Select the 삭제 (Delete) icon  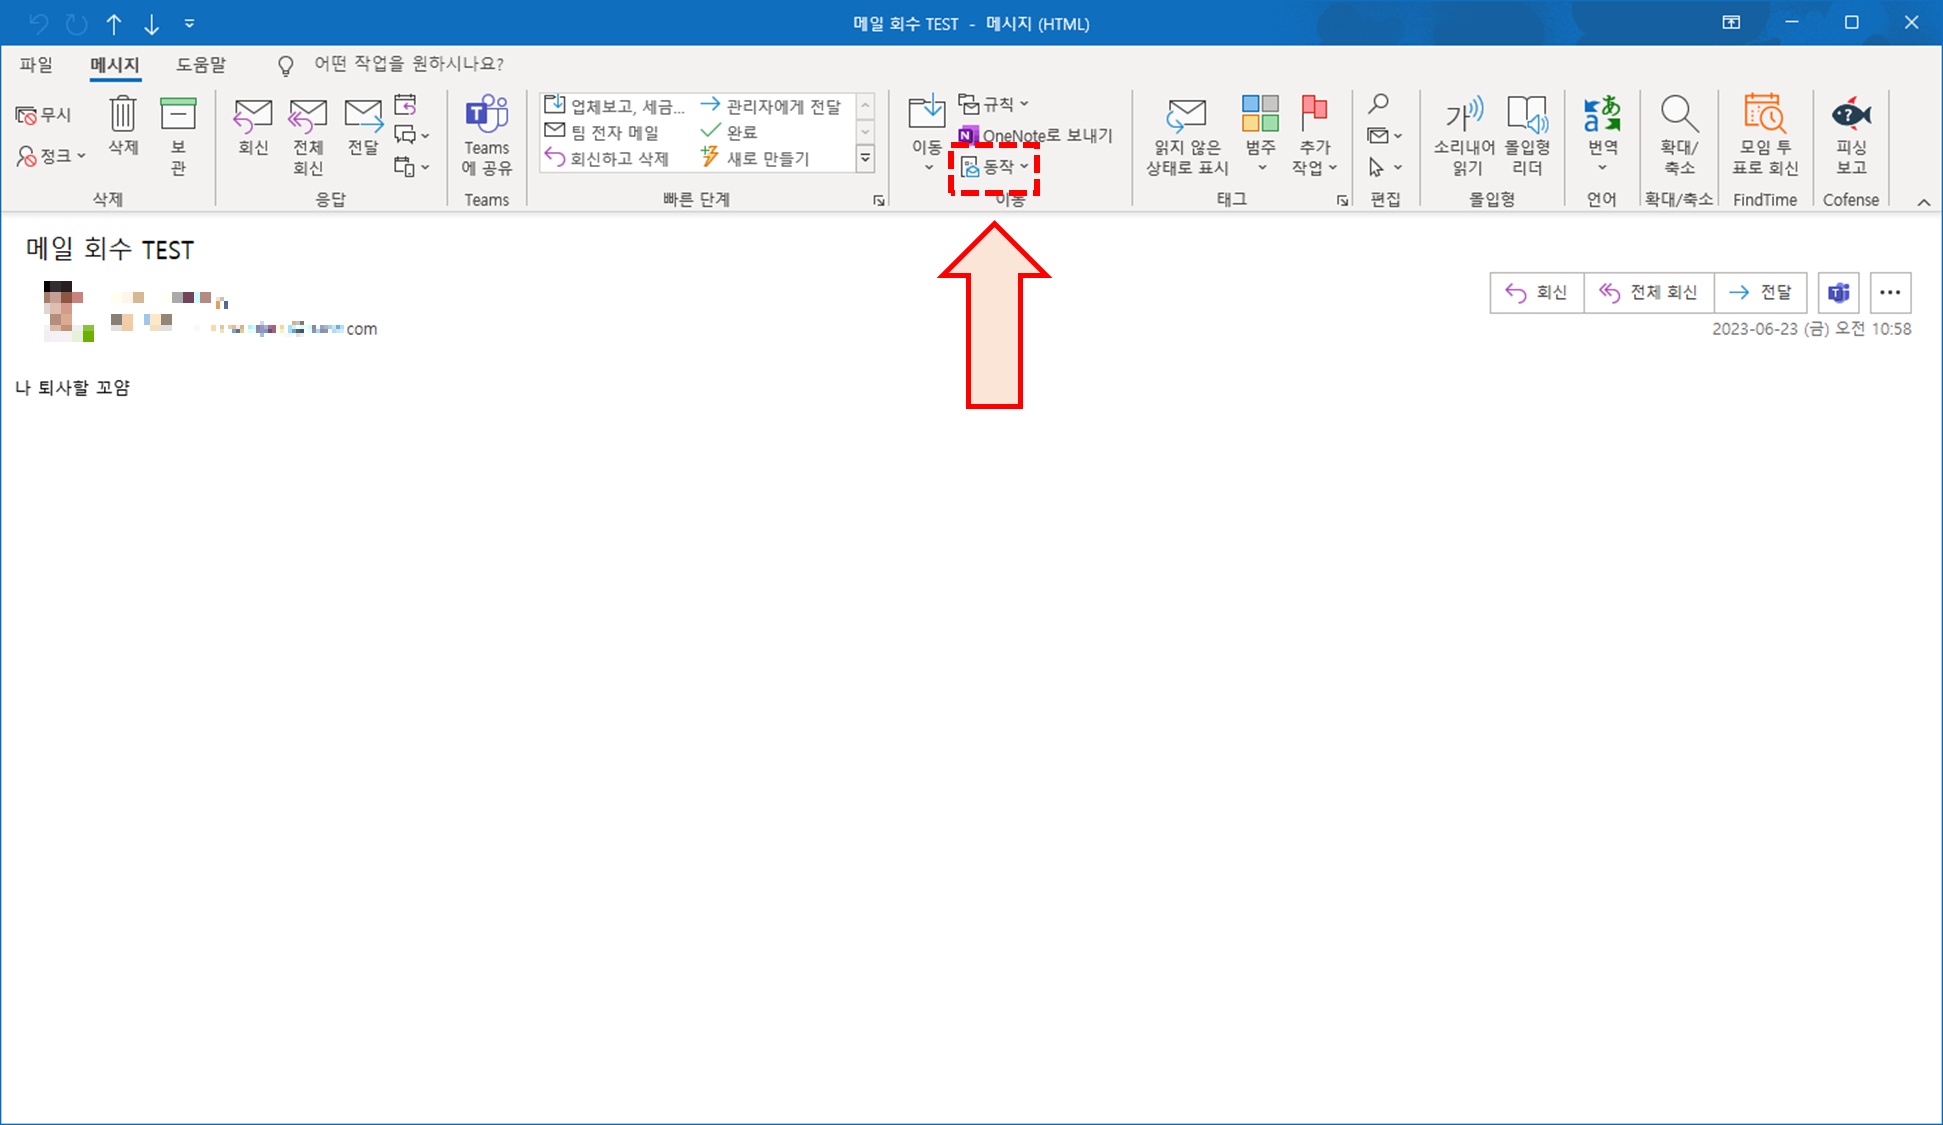(122, 130)
